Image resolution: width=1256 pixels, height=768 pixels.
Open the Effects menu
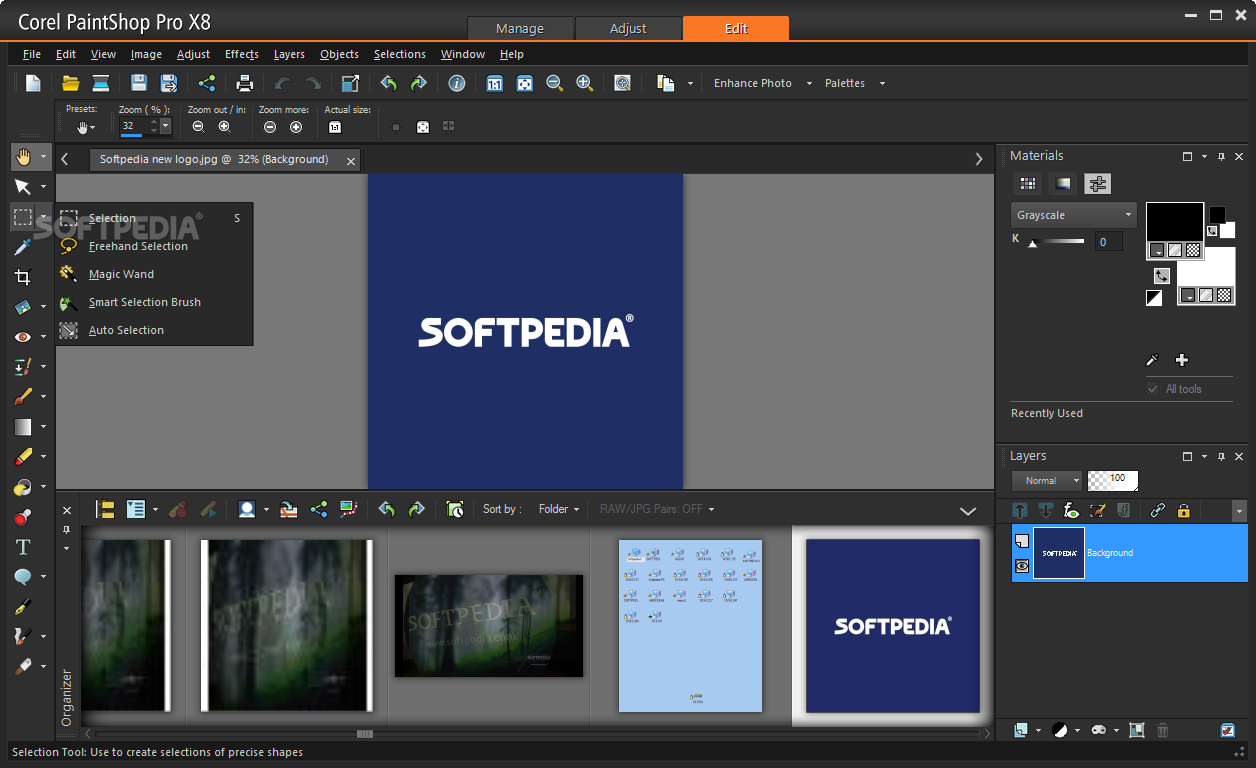(242, 54)
